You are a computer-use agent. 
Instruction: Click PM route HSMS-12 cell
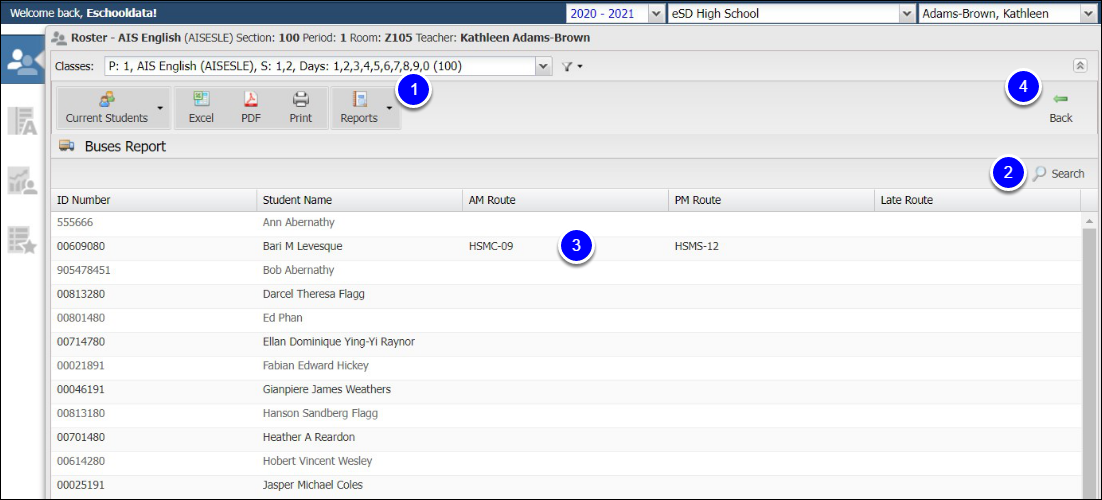tap(696, 246)
